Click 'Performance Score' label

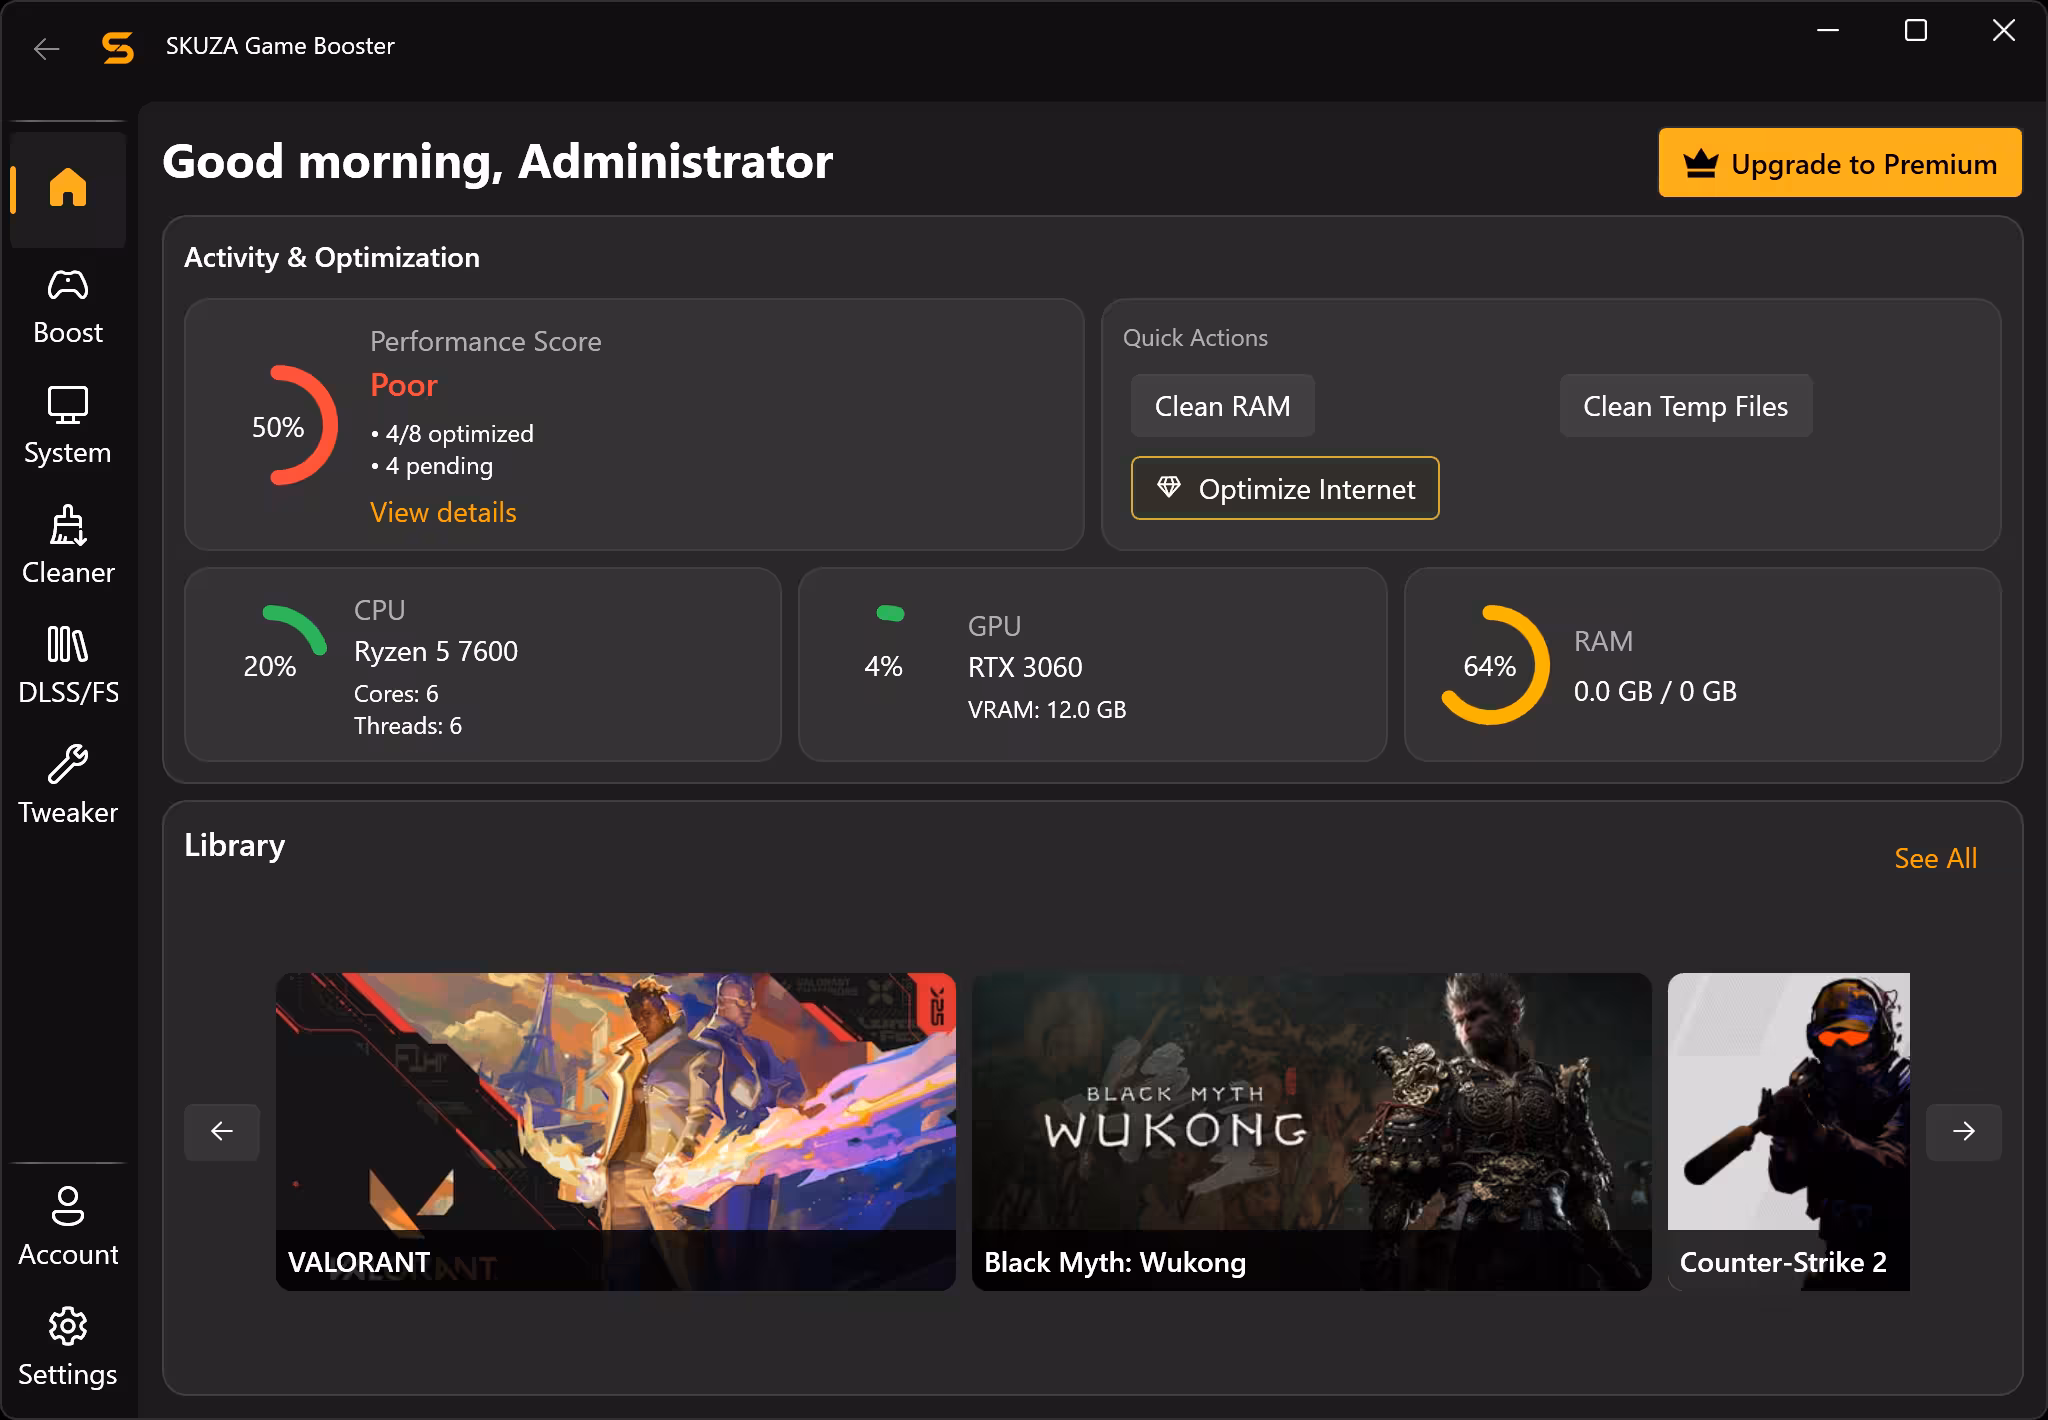[486, 341]
